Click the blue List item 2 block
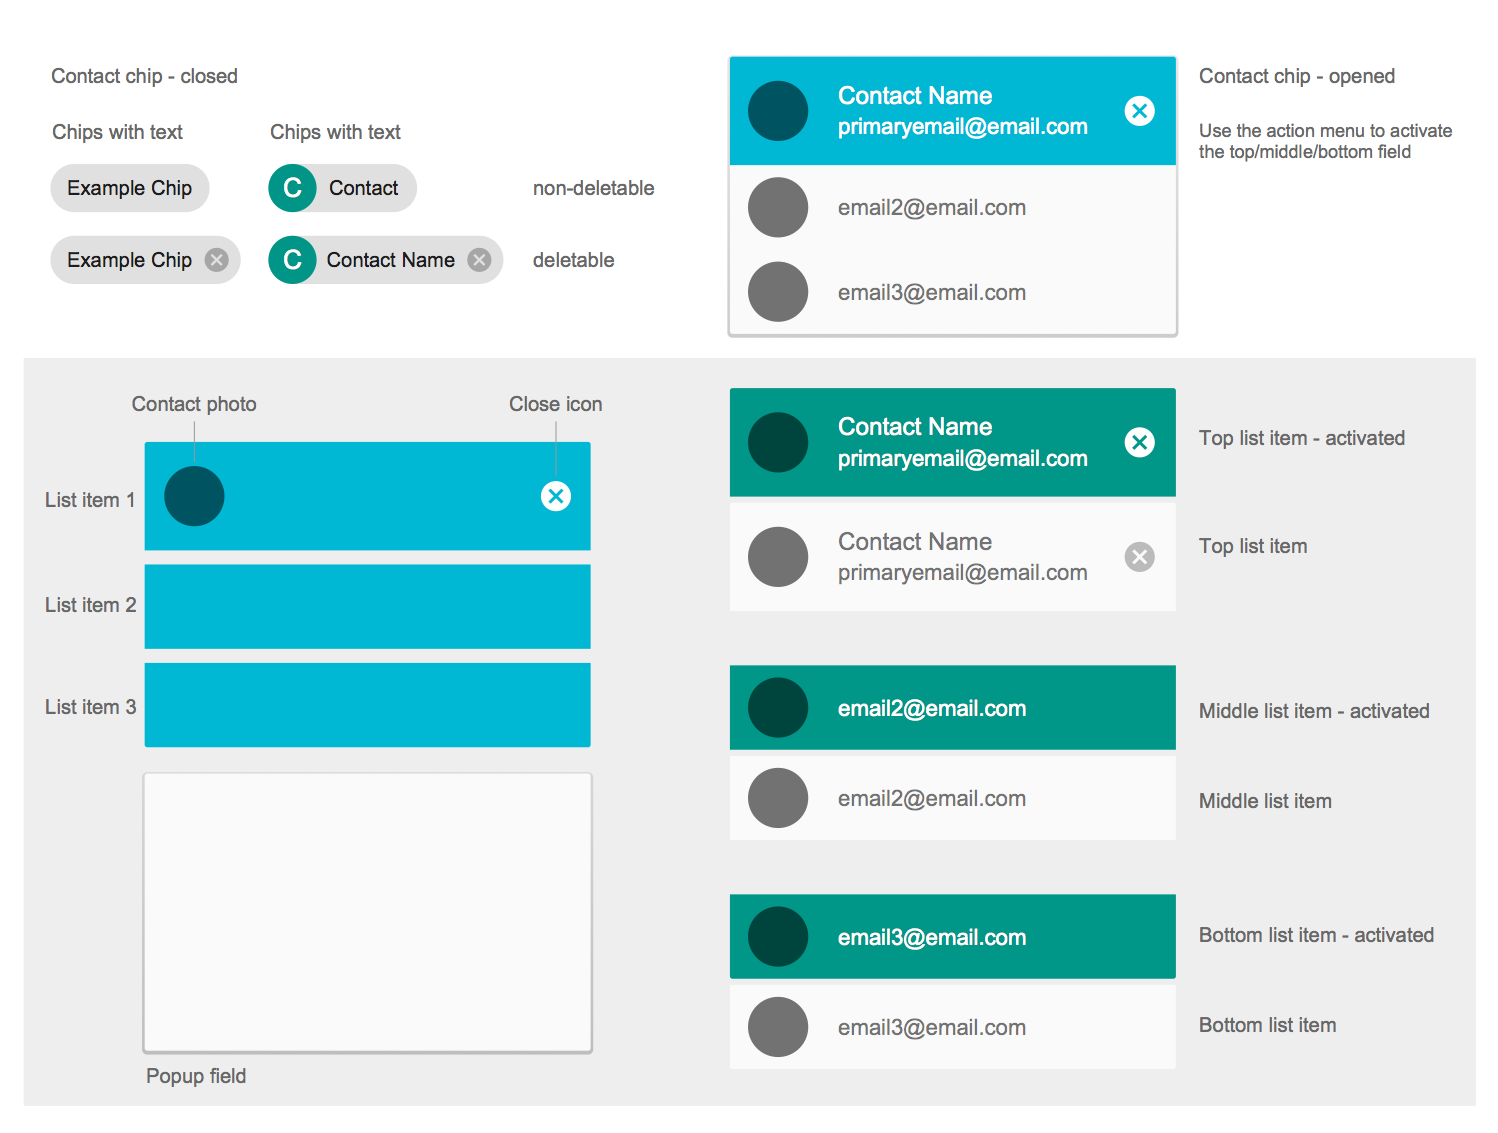 [368, 607]
